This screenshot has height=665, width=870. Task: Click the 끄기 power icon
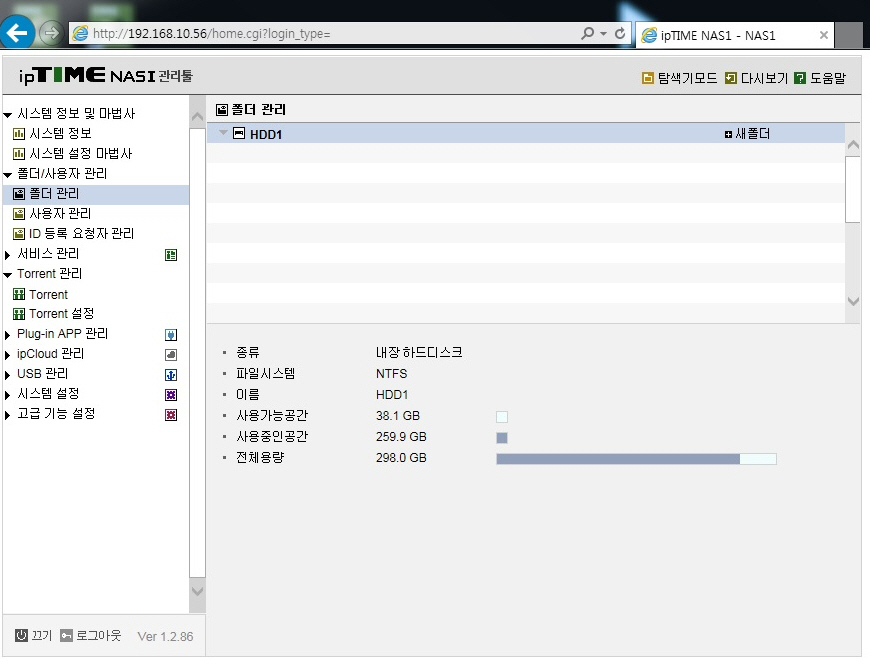pos(21,636)
